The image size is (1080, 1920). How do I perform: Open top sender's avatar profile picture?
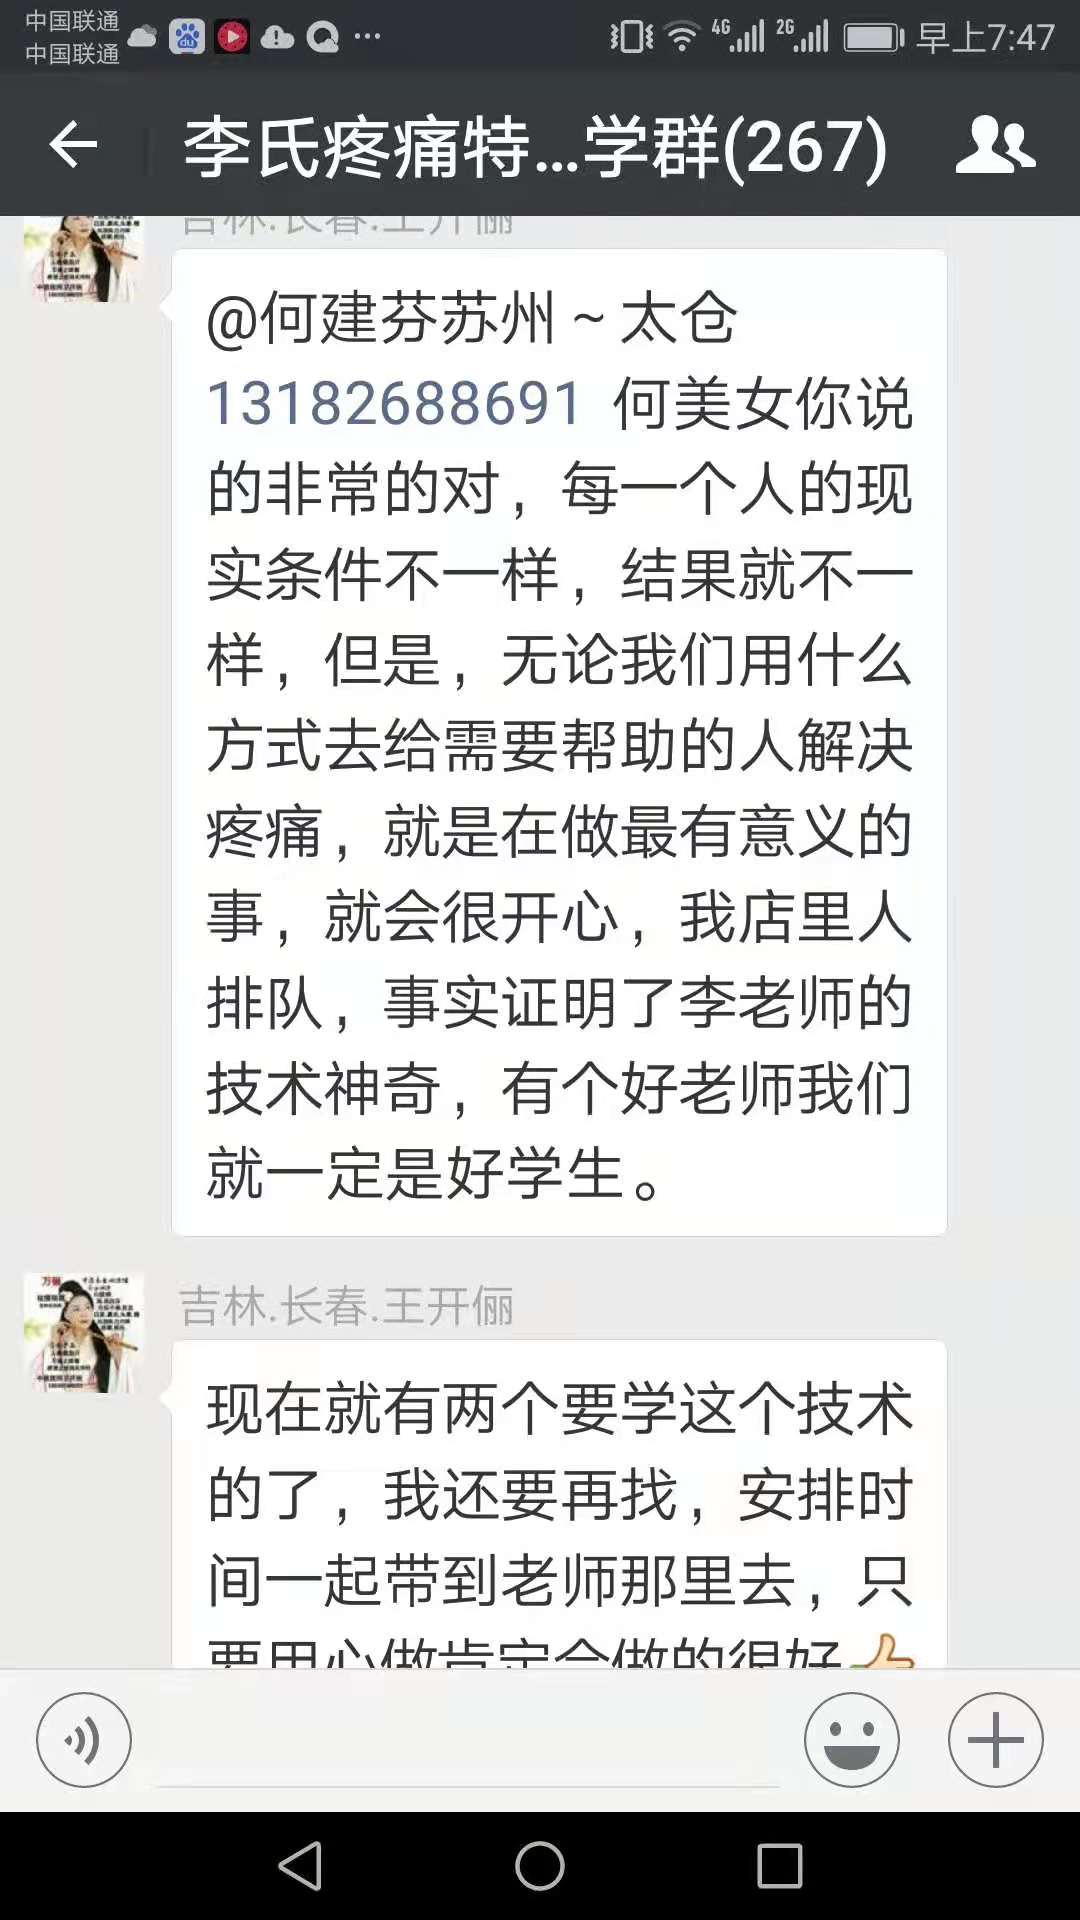pos(84,259)
